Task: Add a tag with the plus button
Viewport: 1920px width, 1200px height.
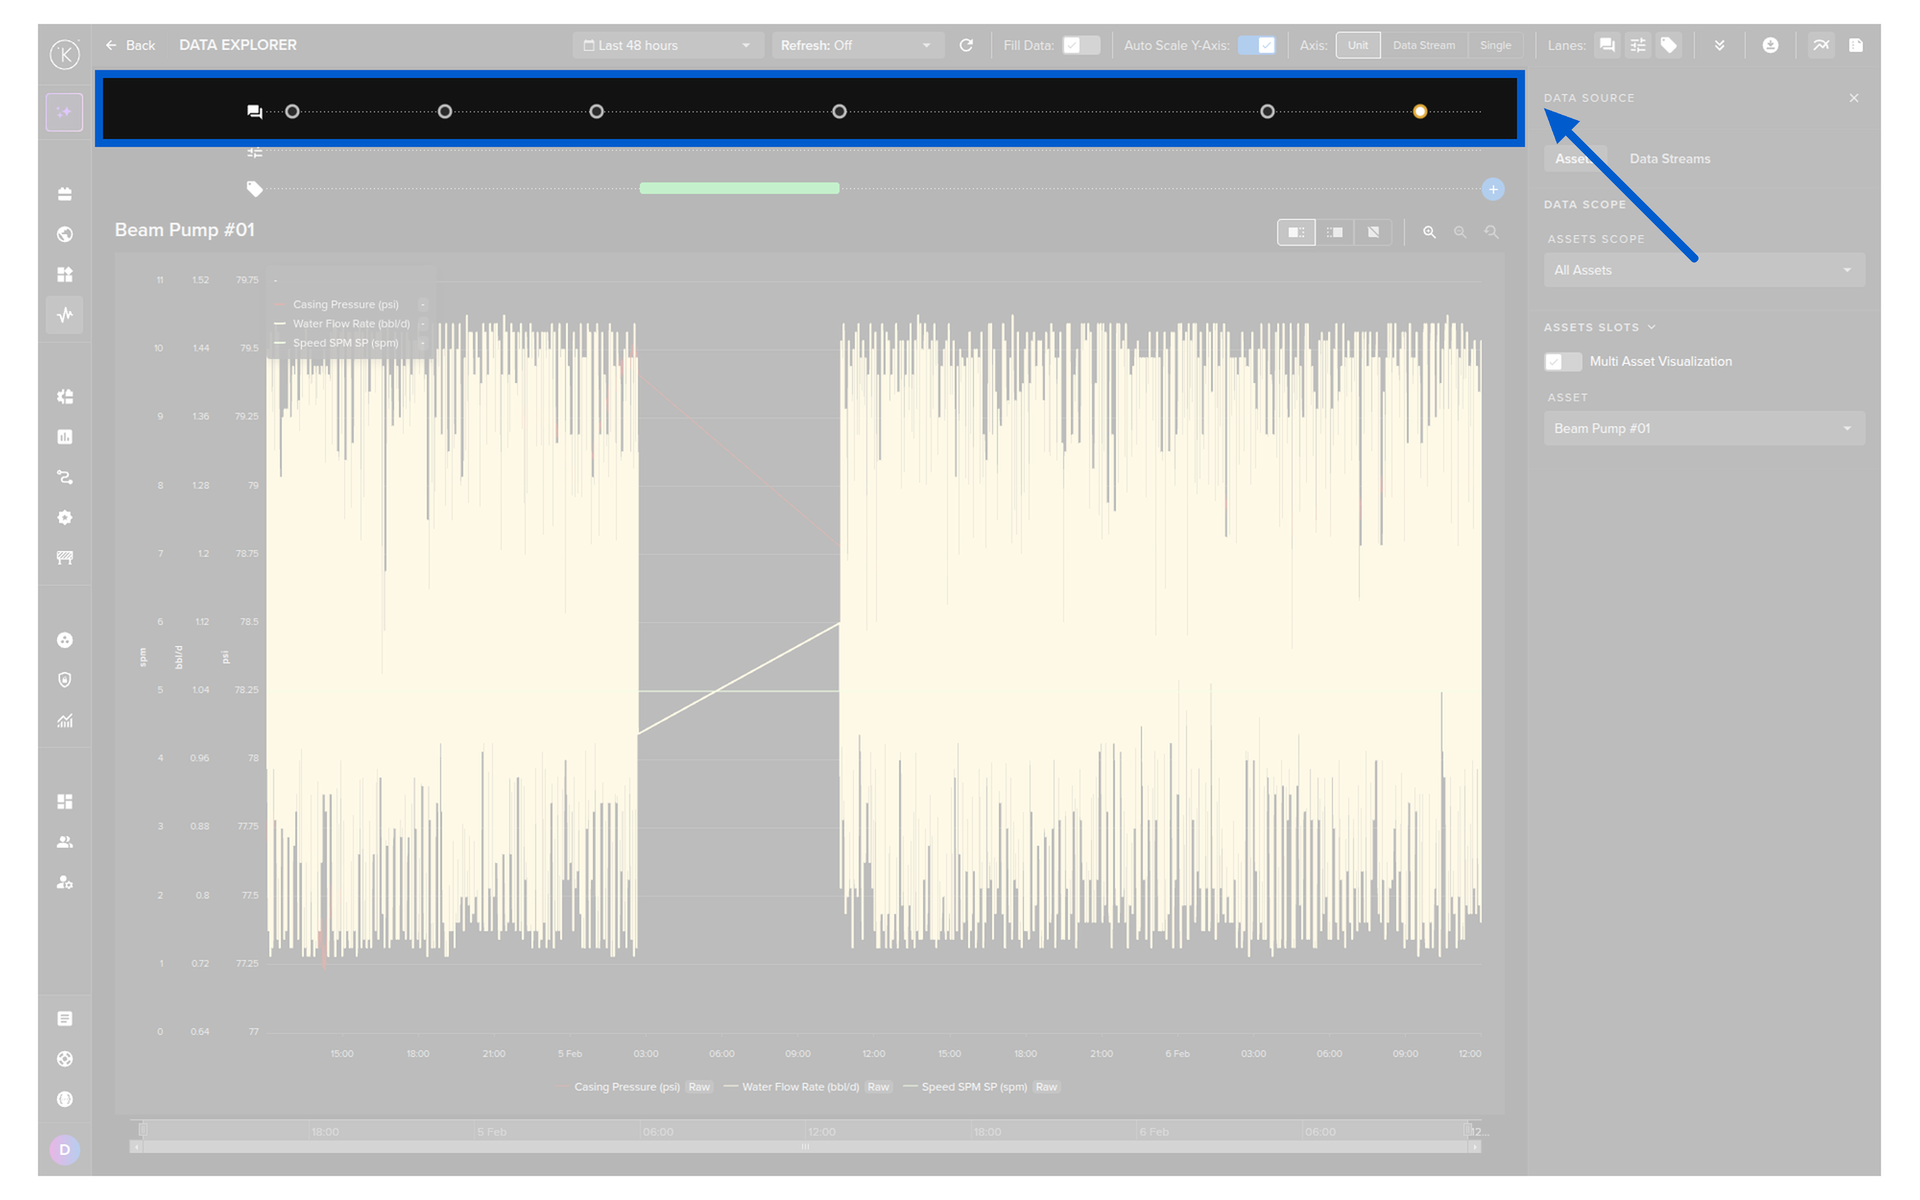Action: coord(1493,189)
